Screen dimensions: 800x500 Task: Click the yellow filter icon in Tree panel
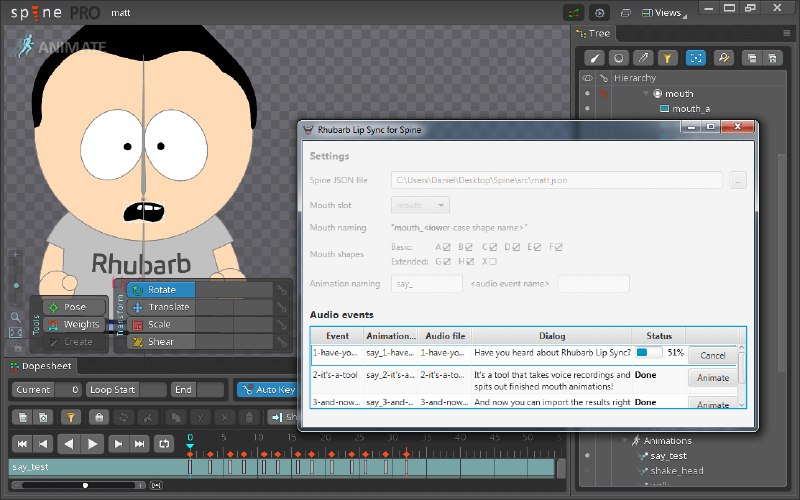[x=667, y=58]
